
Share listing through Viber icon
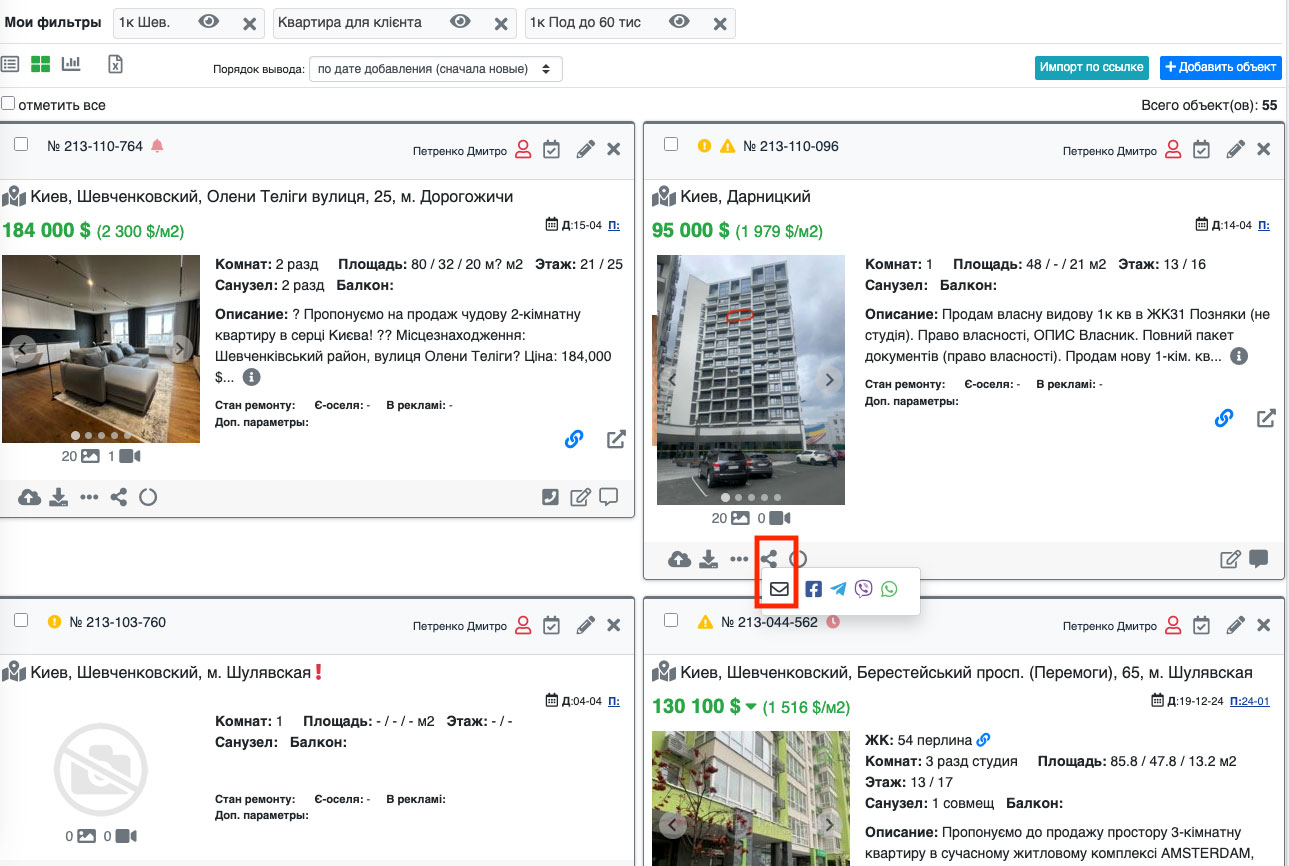click(x=864, y=589)
